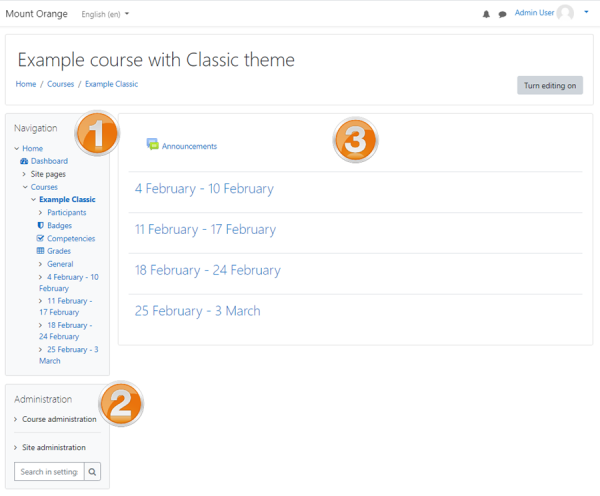This screenshot has width=600, height=496.
Task: Click the Search in settings input field
Action: tap(48, 472)
